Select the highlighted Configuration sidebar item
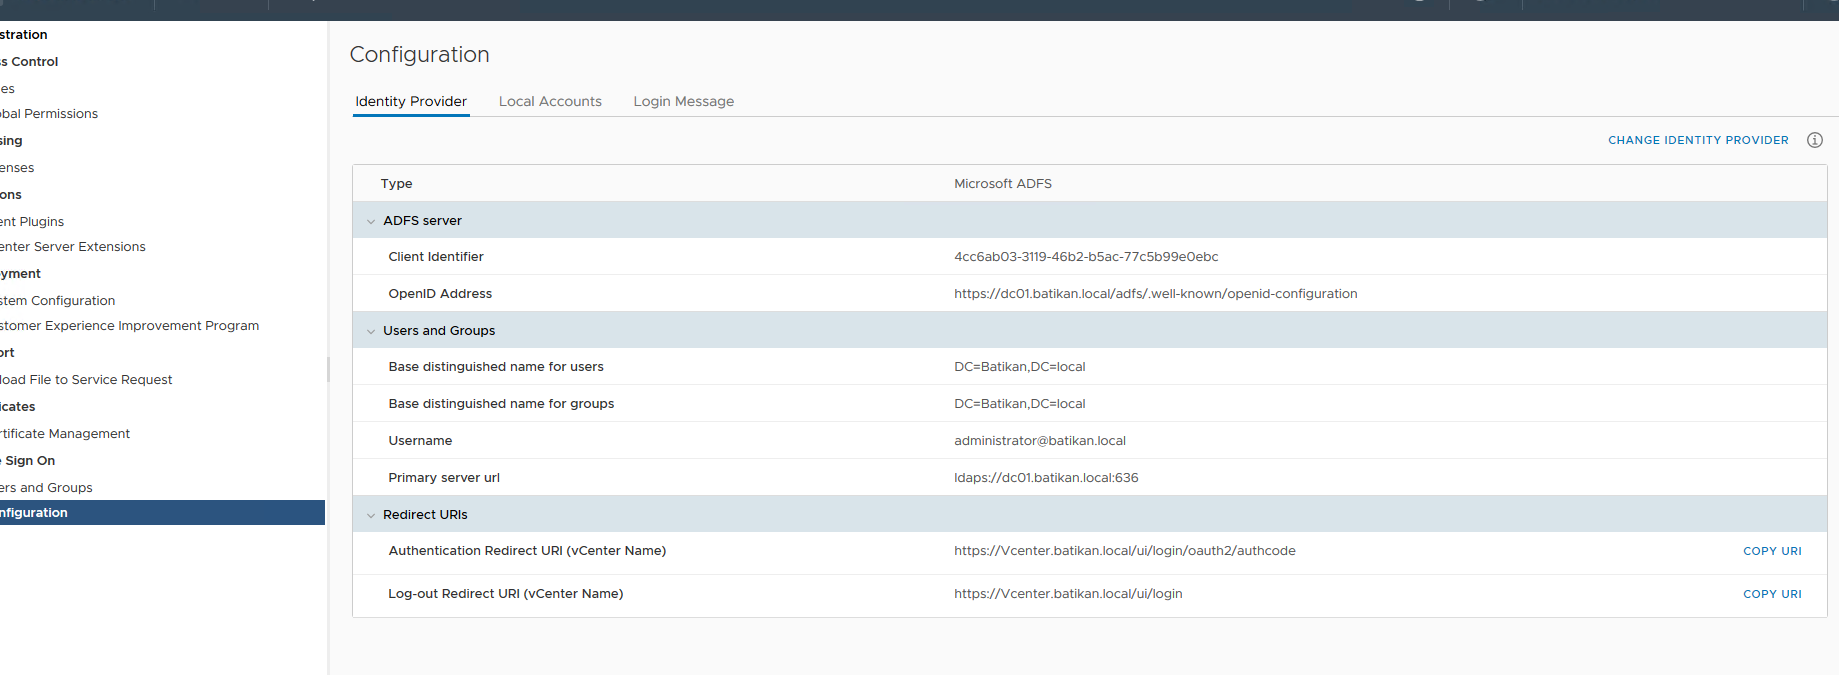 (162, 512)
